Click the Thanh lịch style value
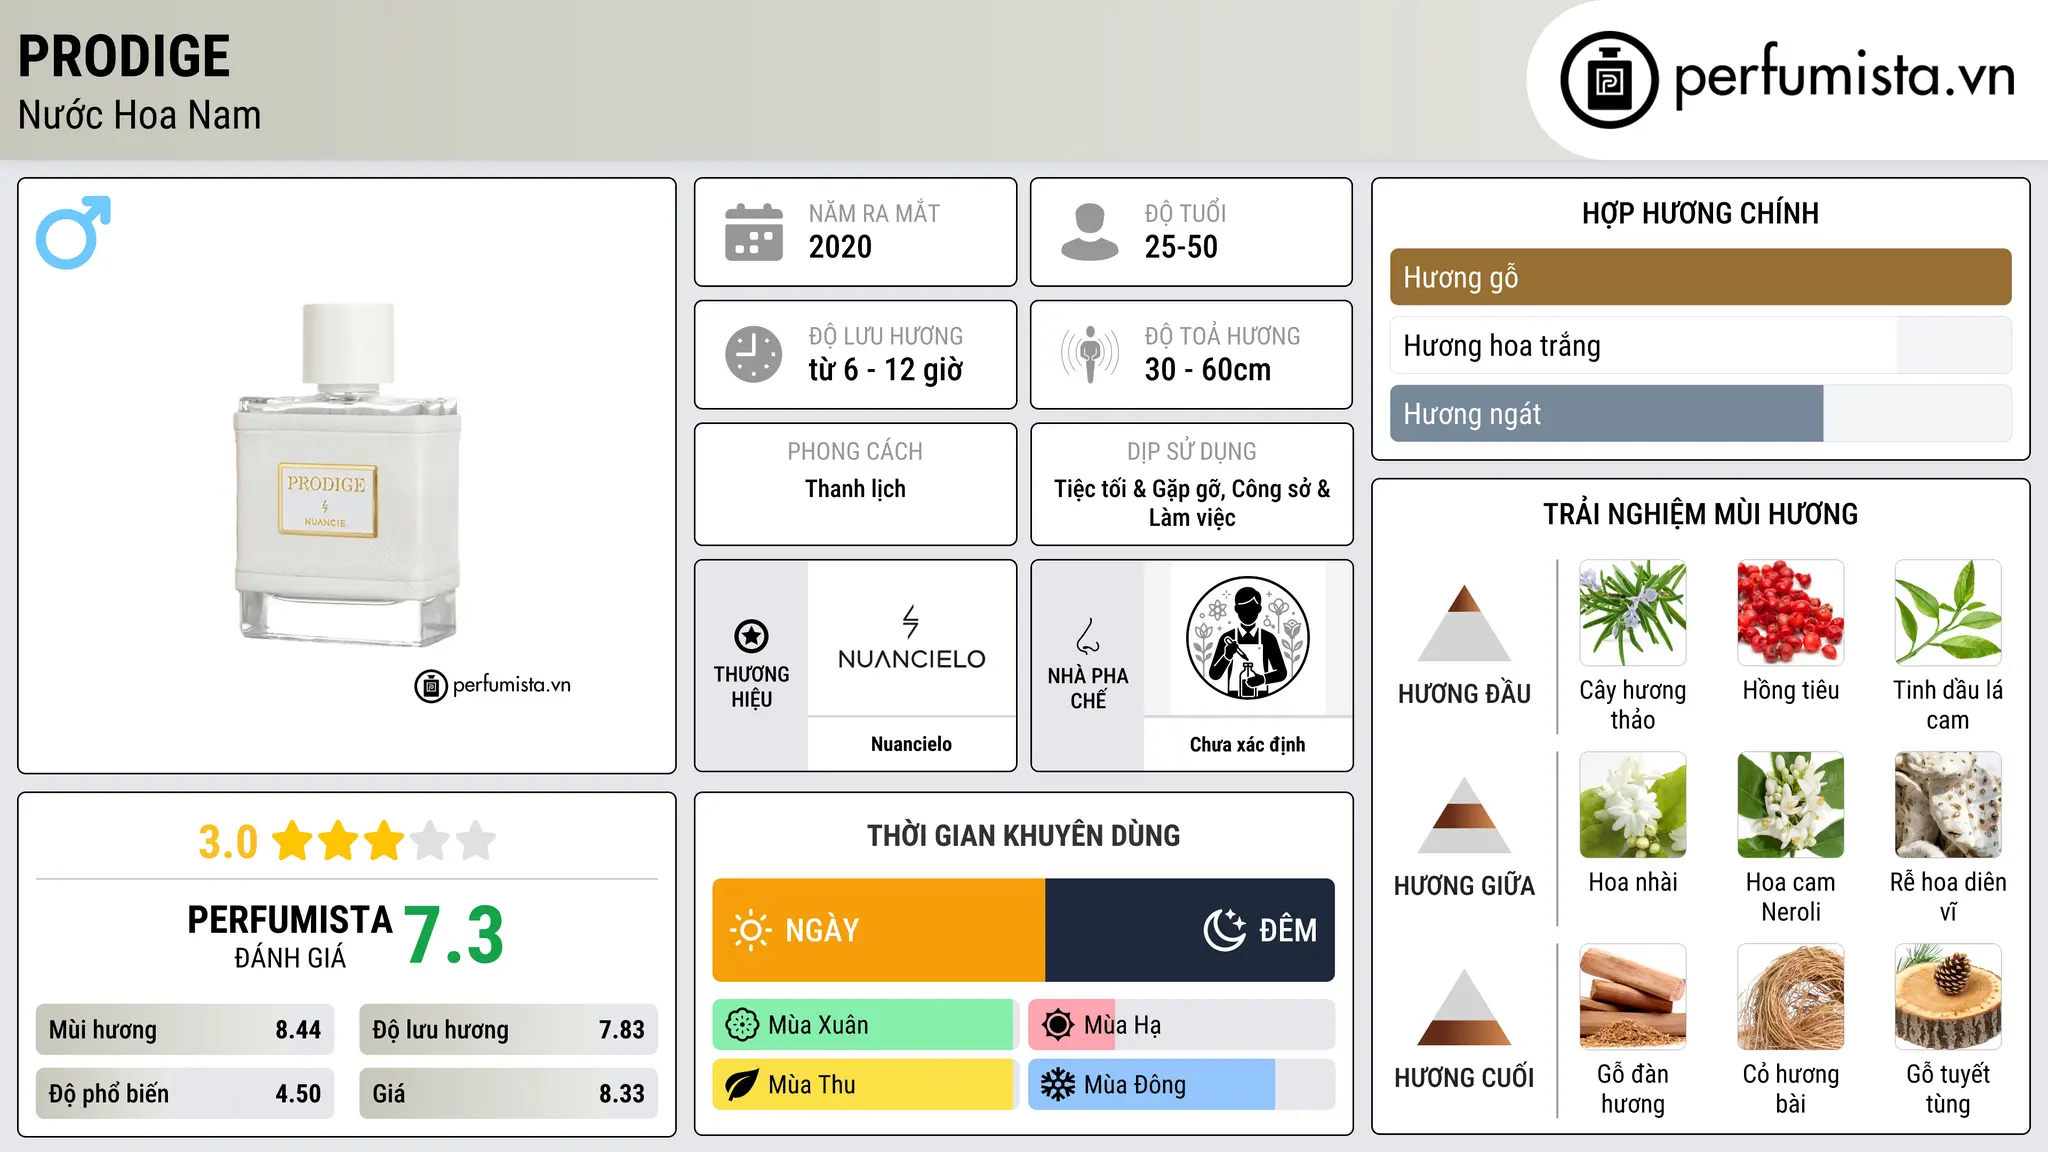 tap(855, 489)
